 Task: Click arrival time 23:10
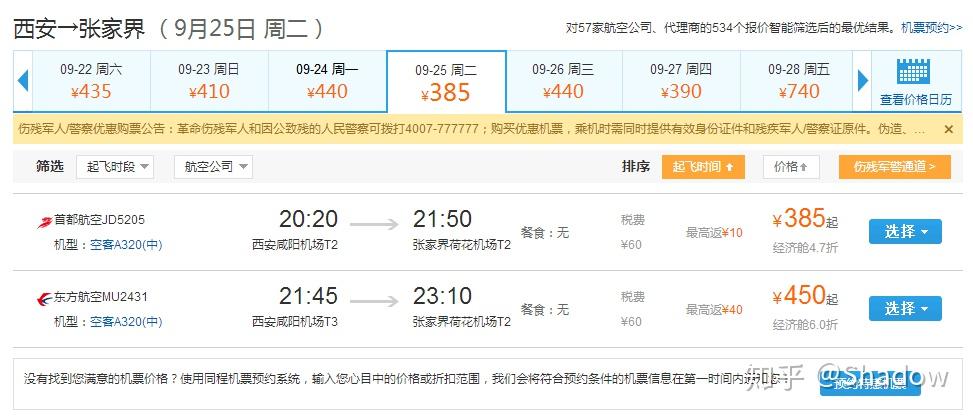(442, 296)
